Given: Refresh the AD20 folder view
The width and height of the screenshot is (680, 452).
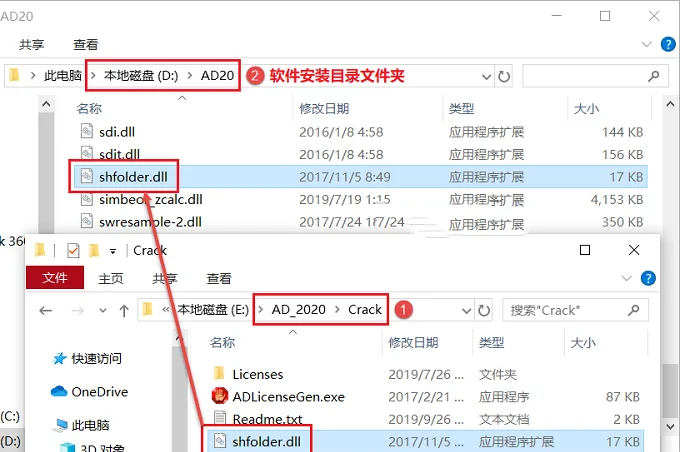Looking at the screenshot, I should pyautogui.click(x=504, y=77).
